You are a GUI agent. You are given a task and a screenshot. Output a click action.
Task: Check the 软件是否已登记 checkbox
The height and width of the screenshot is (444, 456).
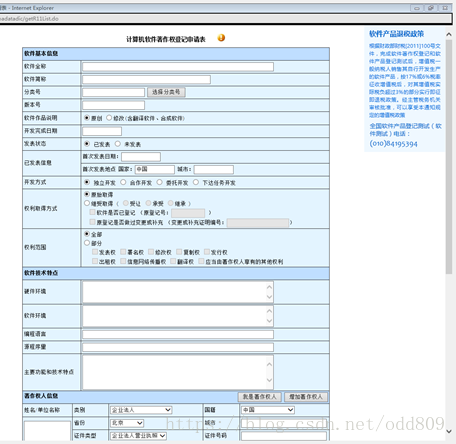coord(92,212)
